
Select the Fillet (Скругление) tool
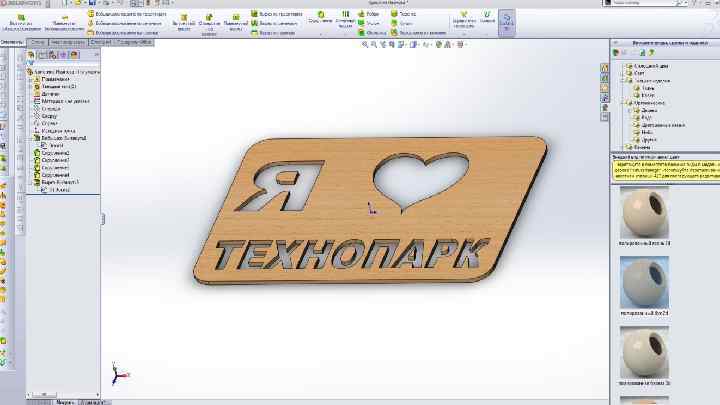(x=321, y=17)
